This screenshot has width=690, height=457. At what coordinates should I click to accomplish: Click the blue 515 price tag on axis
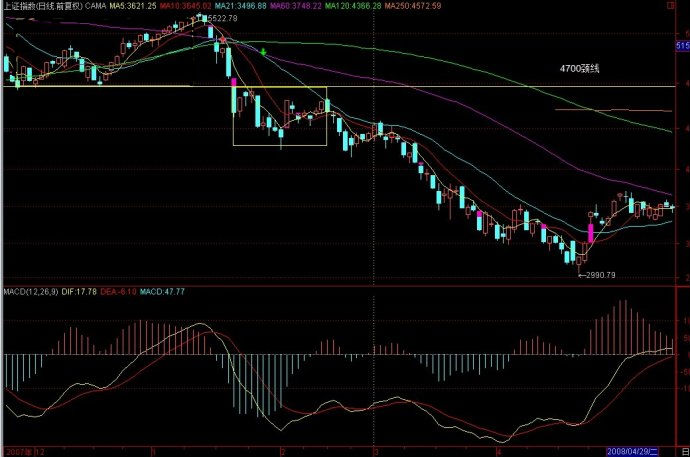tap(683, 46)
